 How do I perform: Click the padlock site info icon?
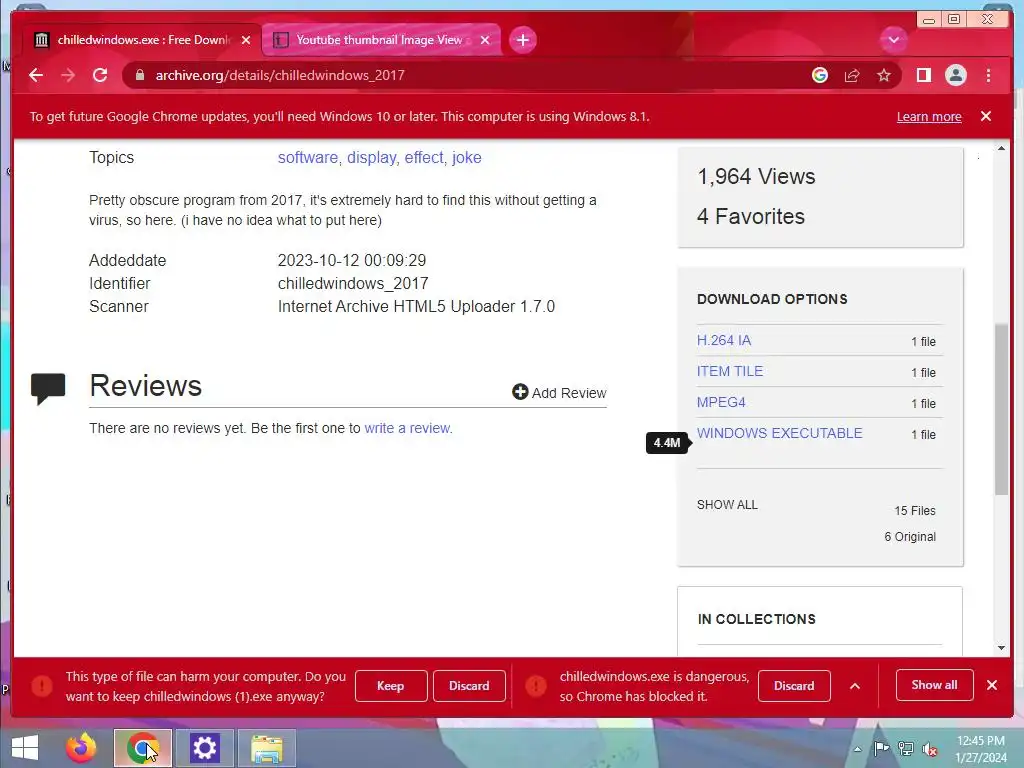[x=139, y=75]
